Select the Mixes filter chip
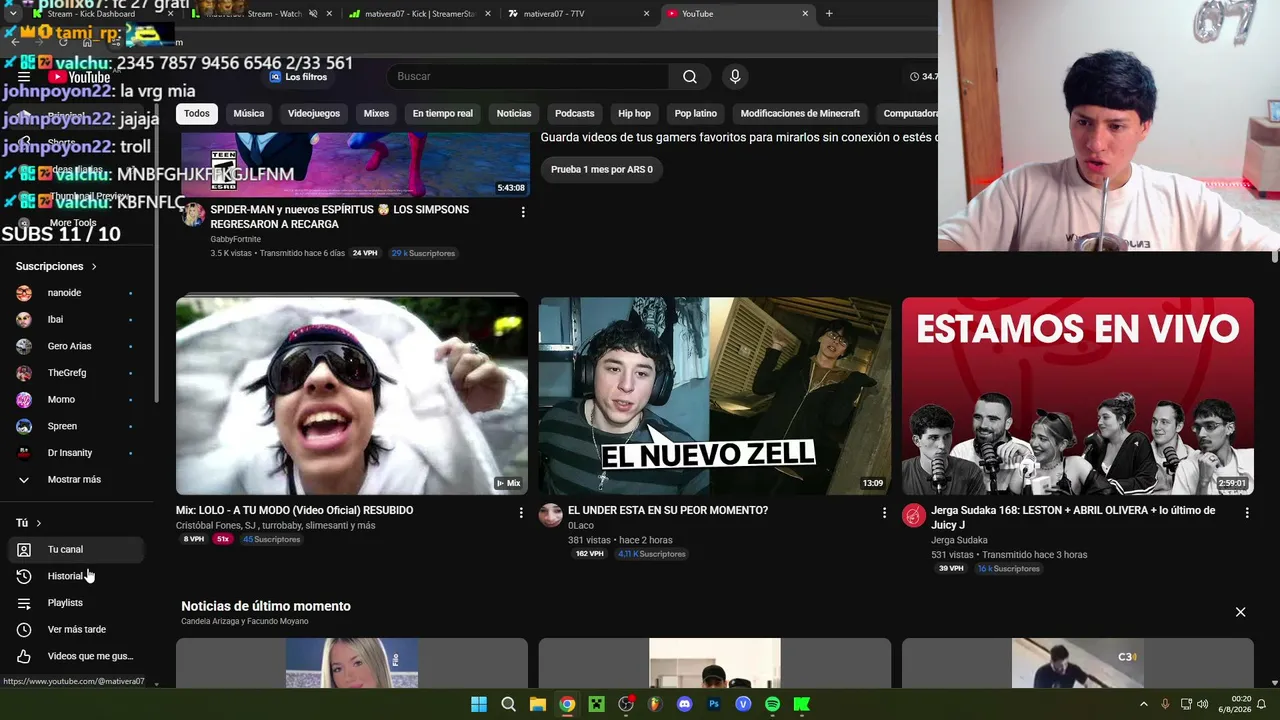The height and width of the screenshot is (720, 1280). [x=376, y=114]
